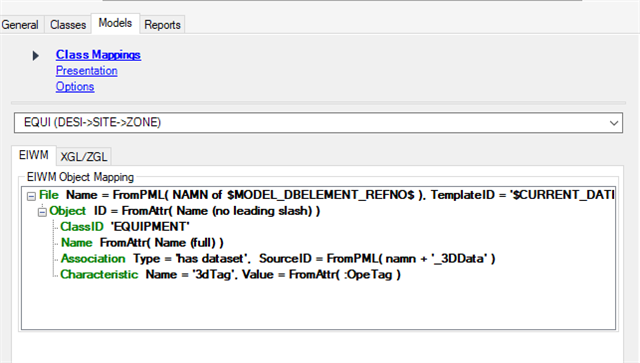Switch to the General tab
This screenshot has height=363, width=640.
[20, 25]
